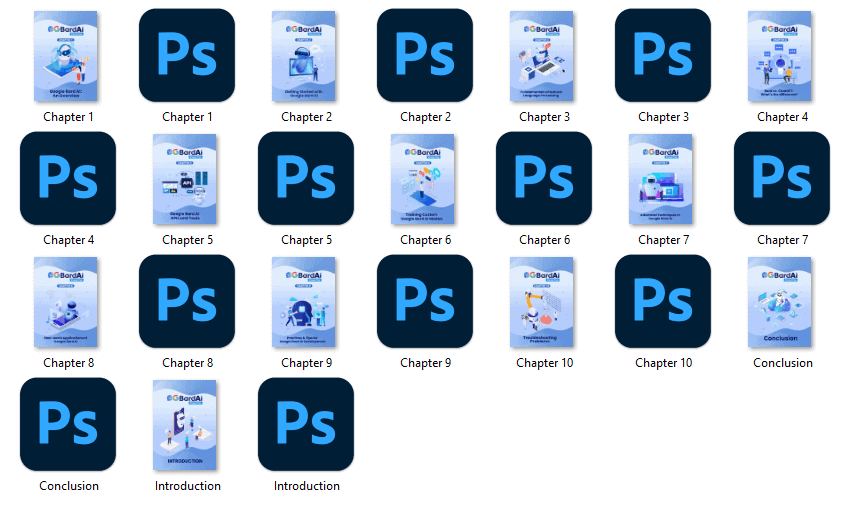The width and height of the screenshot is (851, 521).
Task: Select the Chapter 9 Photoshop PSD file icon
Action: point(425,301)
